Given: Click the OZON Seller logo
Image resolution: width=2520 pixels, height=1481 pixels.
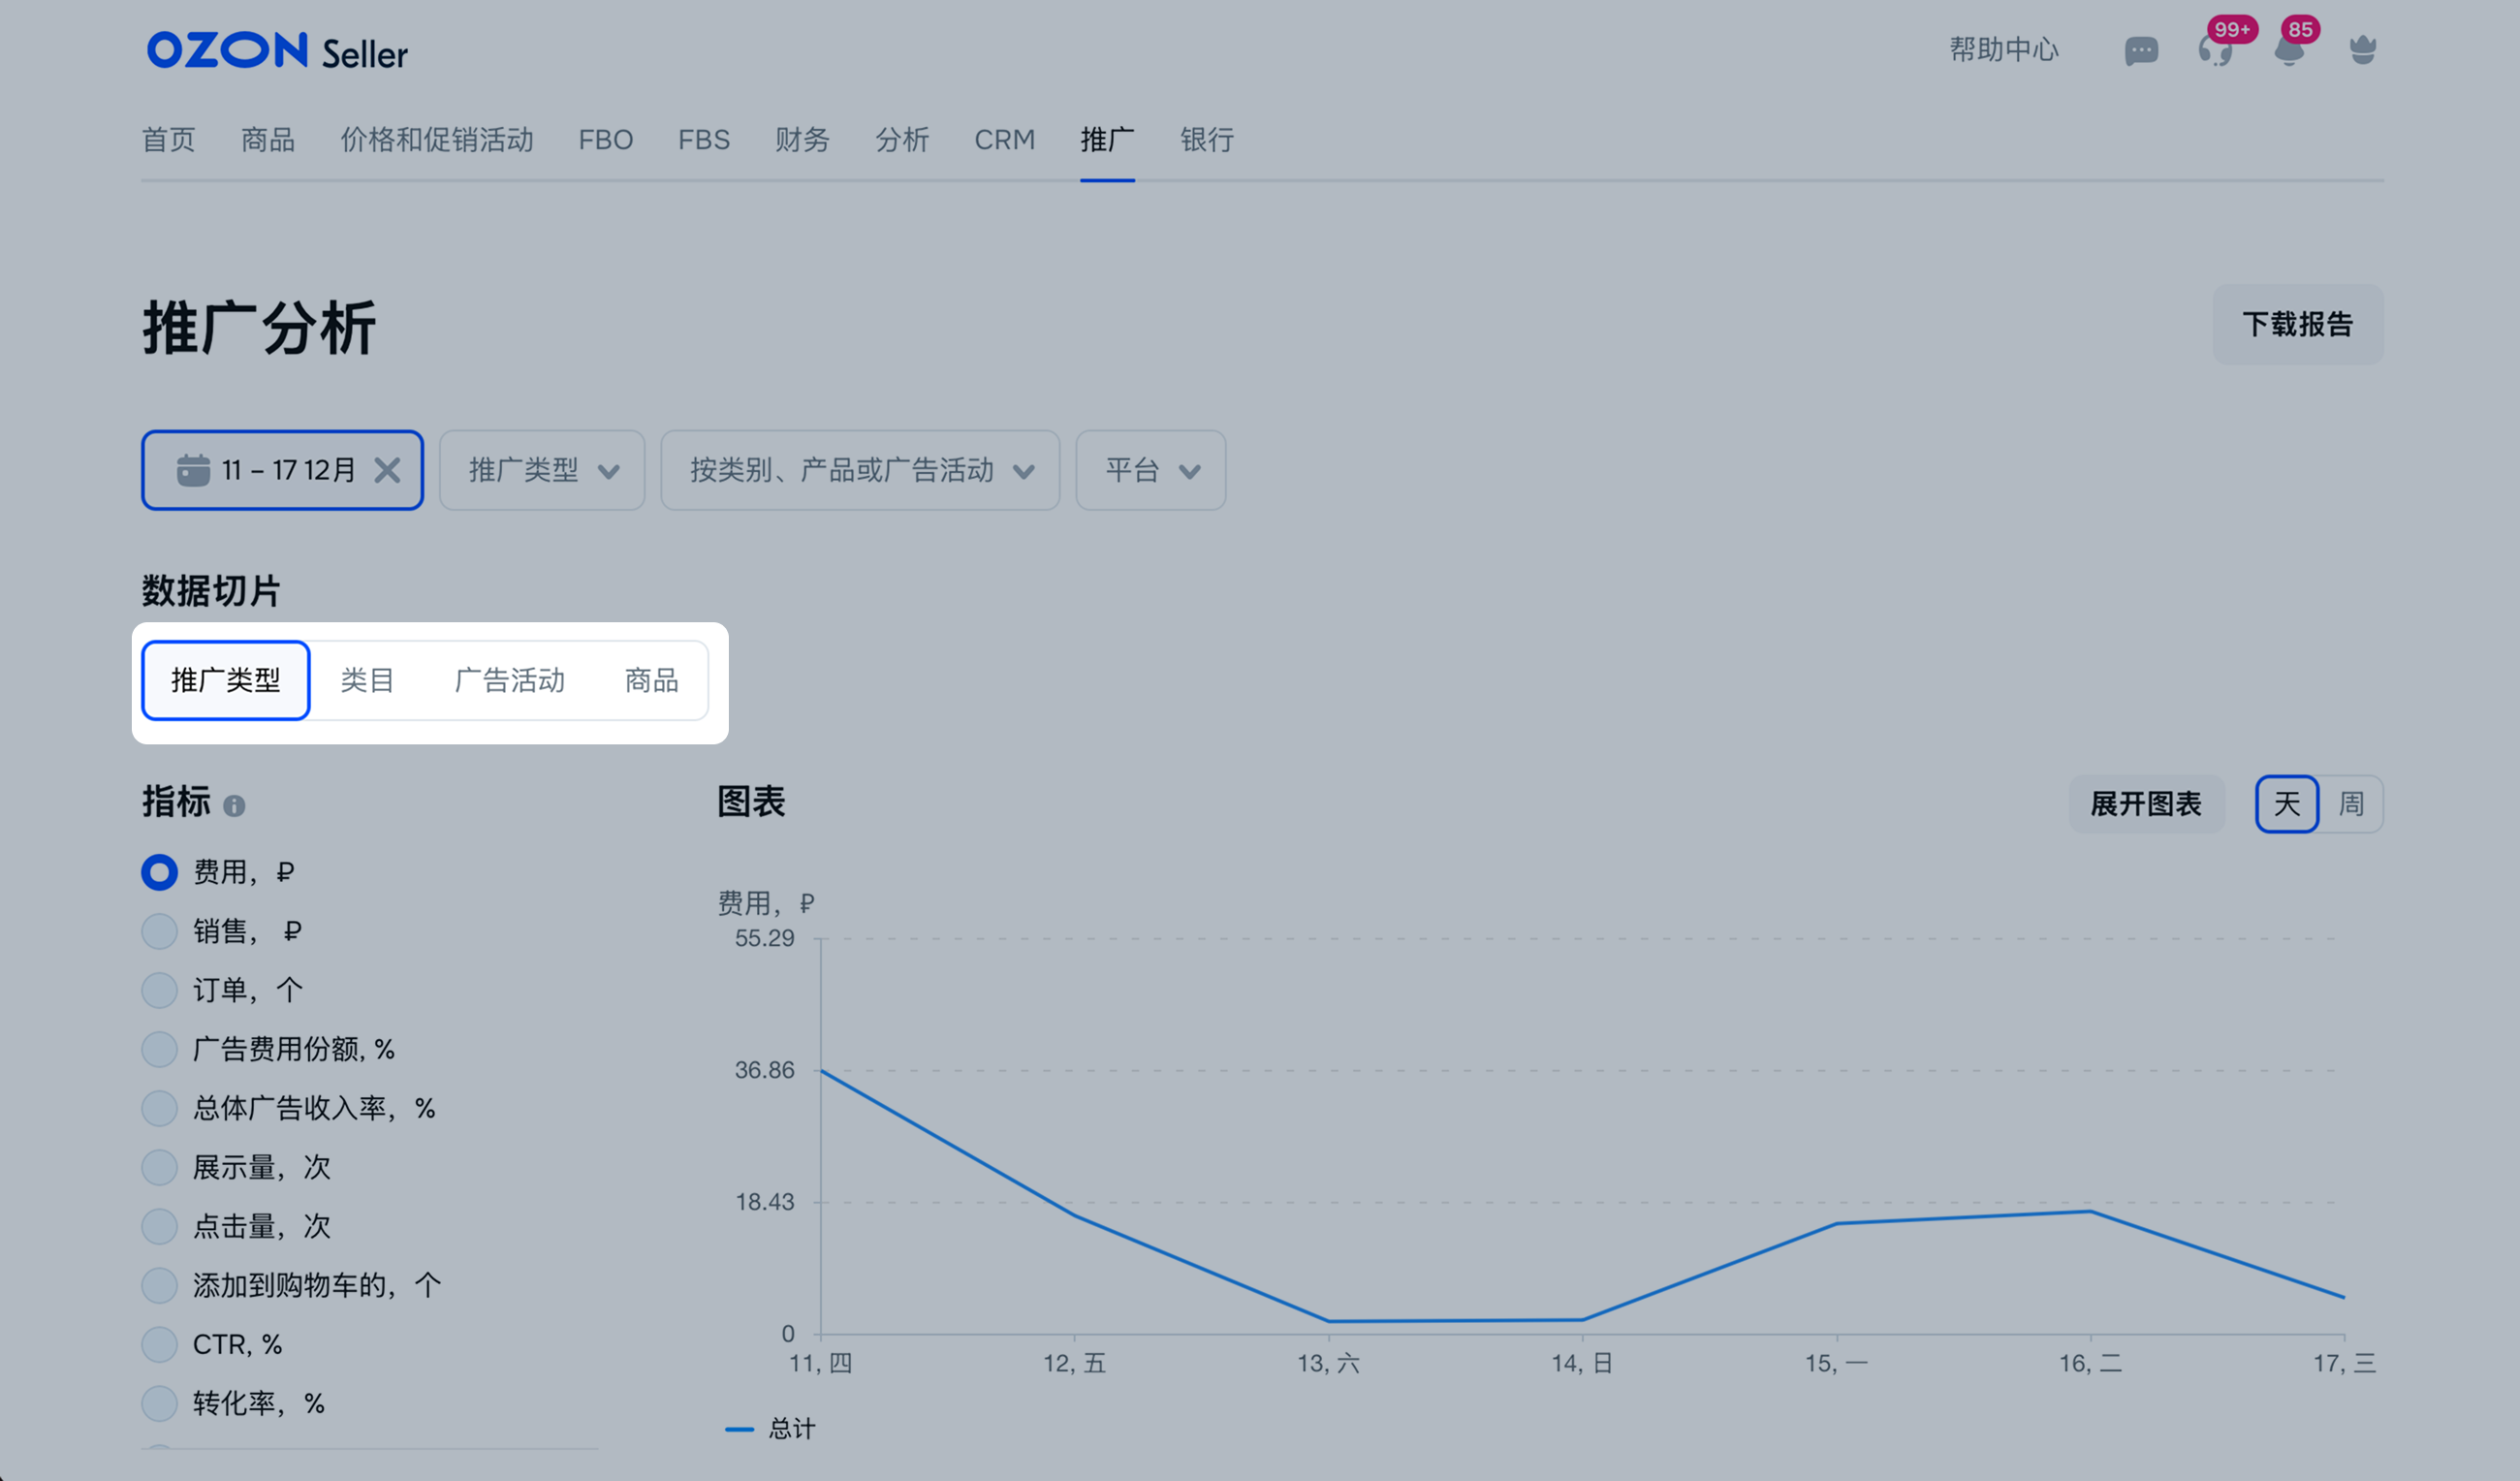Looking at the screenshot, I should coord(277,50).
